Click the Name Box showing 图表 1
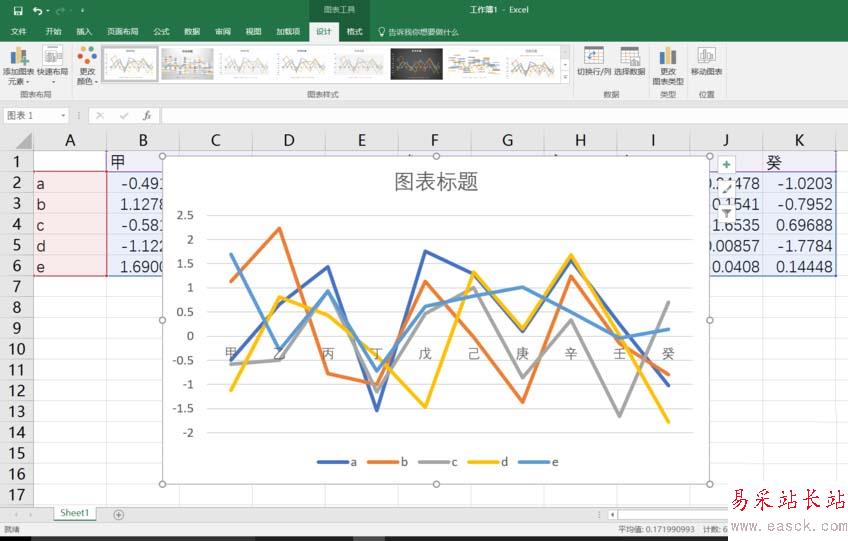 pyautogui.click(x=31, y=115)
